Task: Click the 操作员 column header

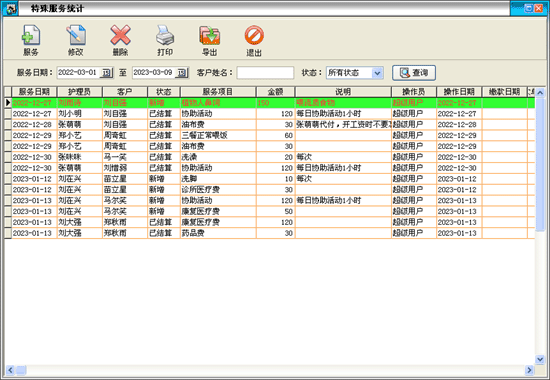Action: point(414,92)
